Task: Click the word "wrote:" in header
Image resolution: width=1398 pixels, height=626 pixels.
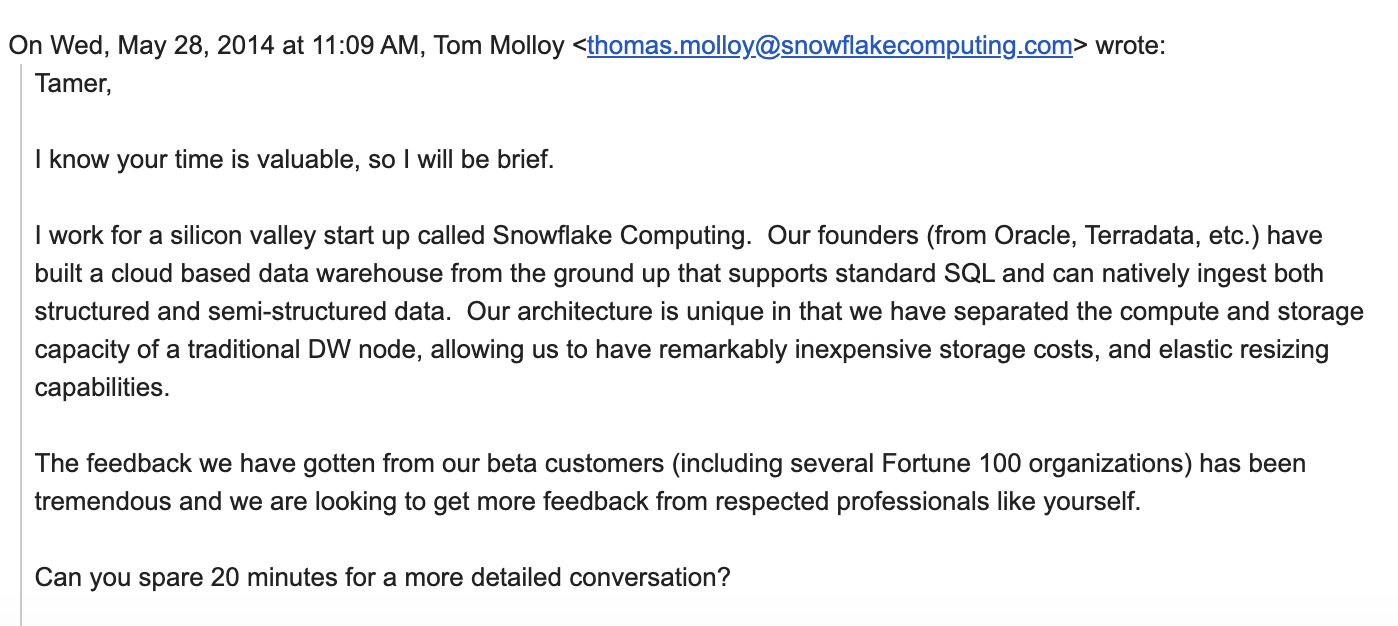Action: click(1130, 46)
